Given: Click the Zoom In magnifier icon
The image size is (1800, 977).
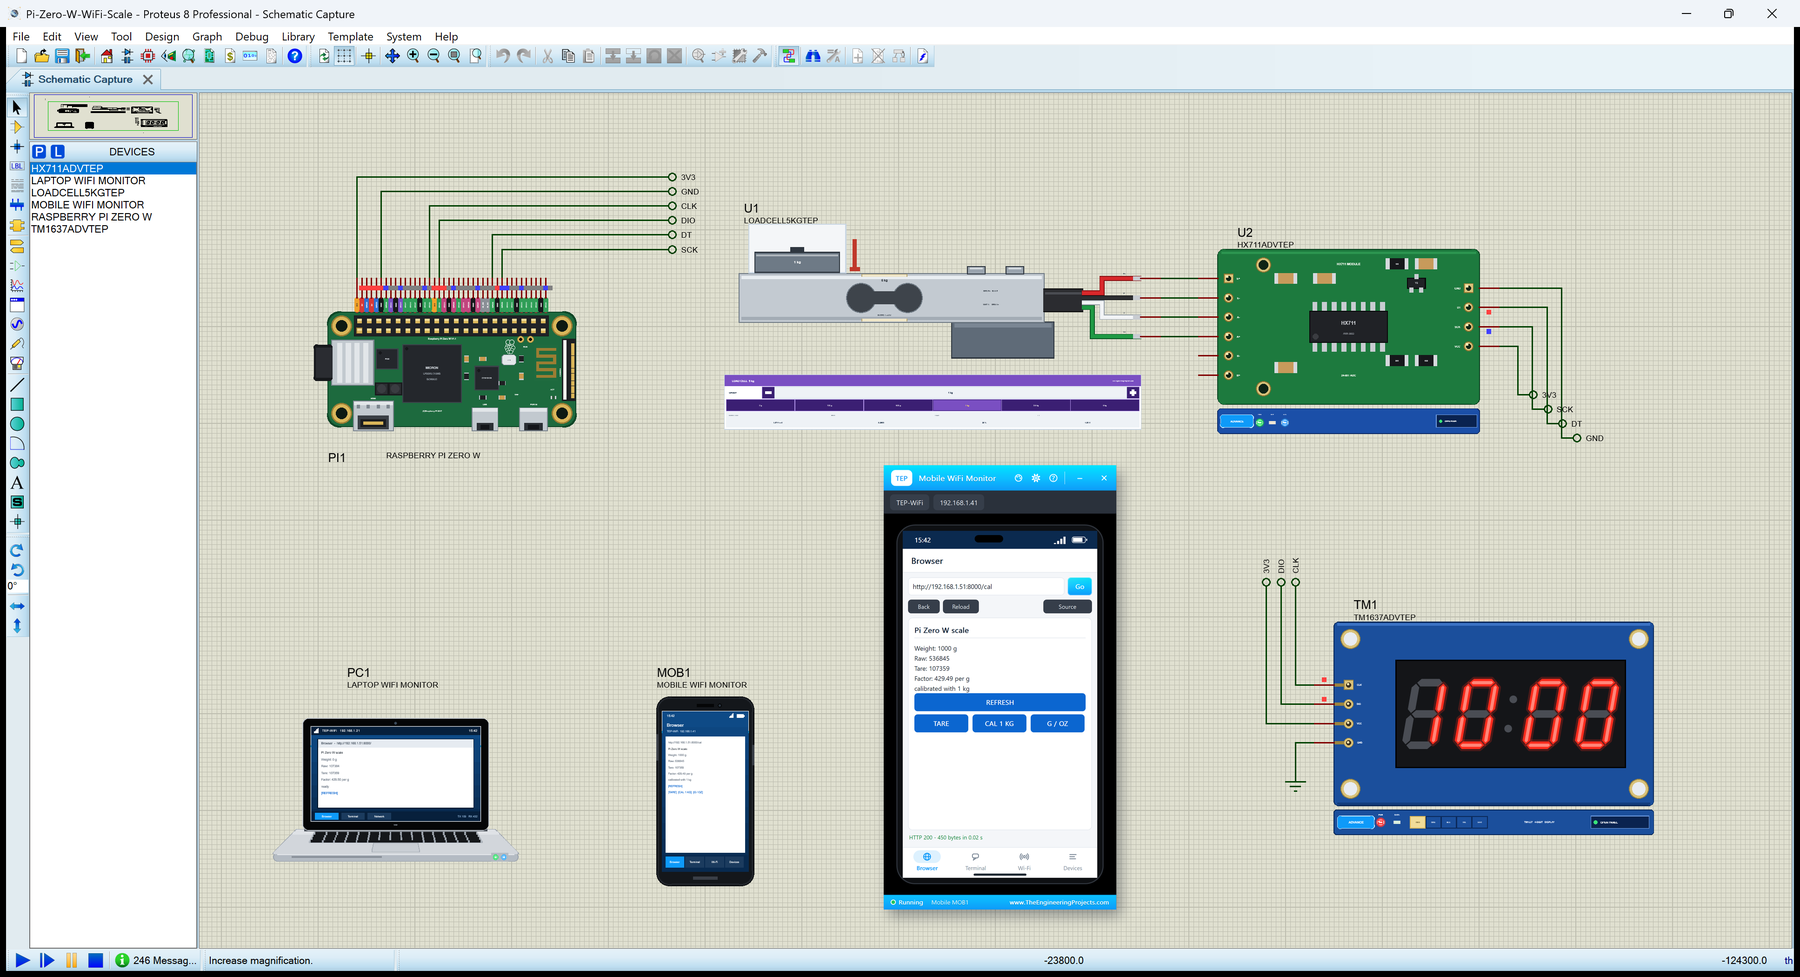Looking at the screenshot, I should [413, 56].
